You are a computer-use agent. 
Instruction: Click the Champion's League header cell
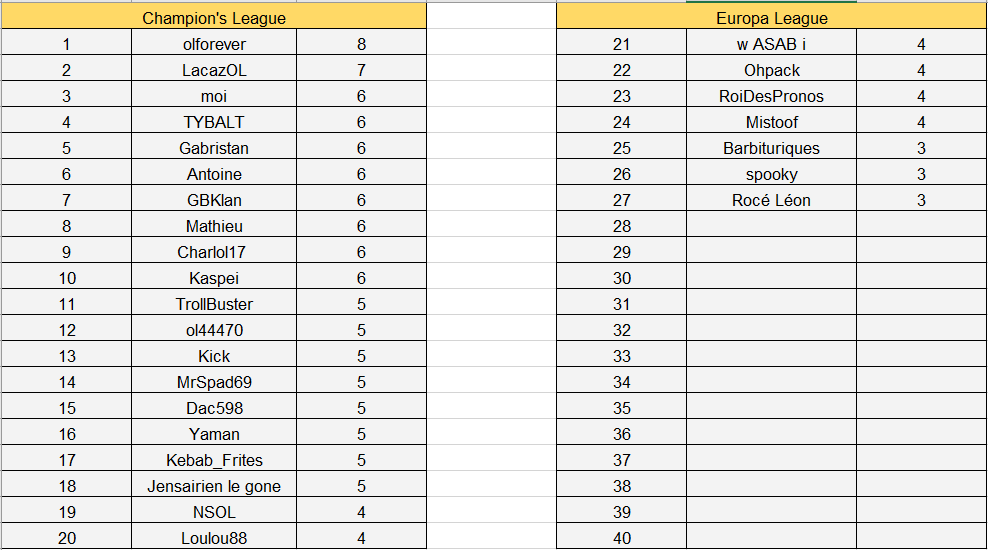pyautogui.click(x=214, y=18)
